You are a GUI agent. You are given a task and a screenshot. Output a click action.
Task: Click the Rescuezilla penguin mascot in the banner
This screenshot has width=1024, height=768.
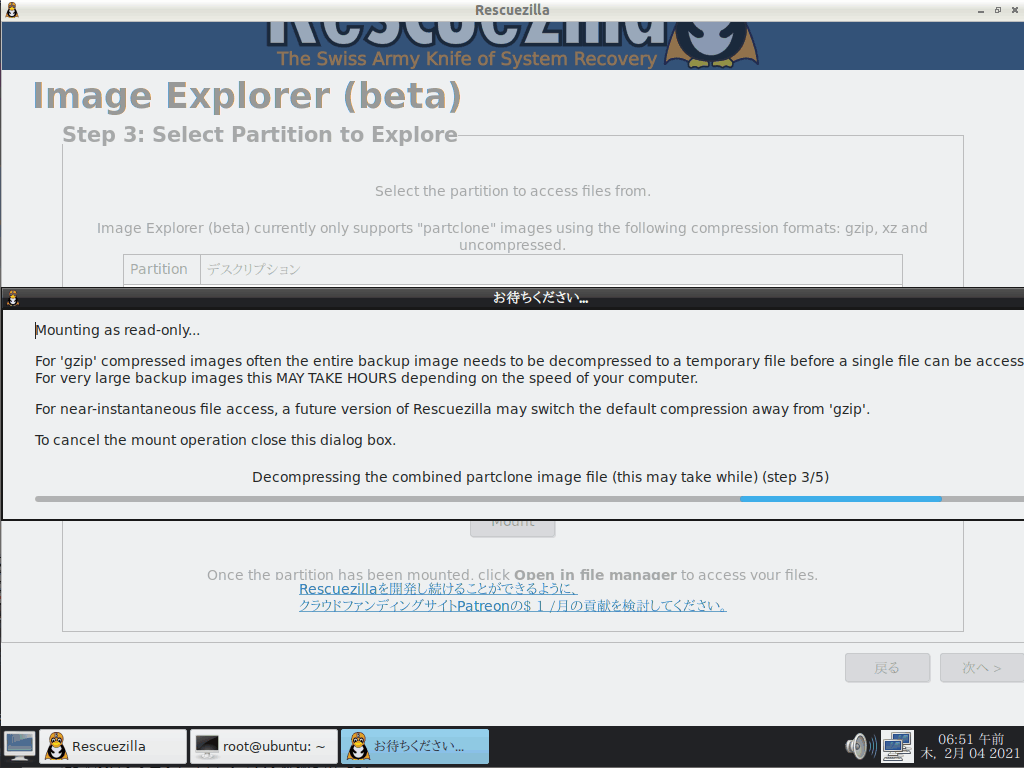(711, 44)
